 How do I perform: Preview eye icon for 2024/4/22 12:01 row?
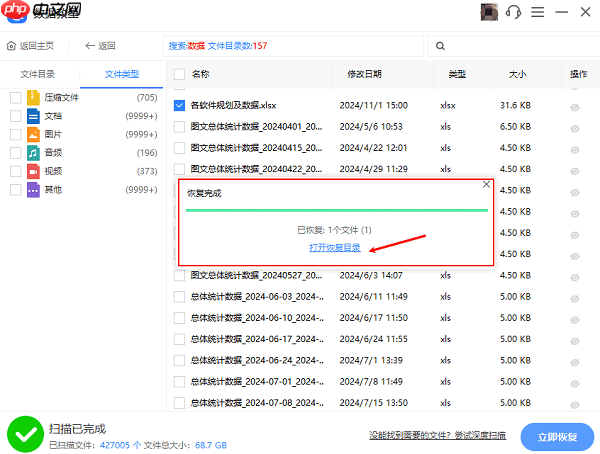(x=575, y=150)
